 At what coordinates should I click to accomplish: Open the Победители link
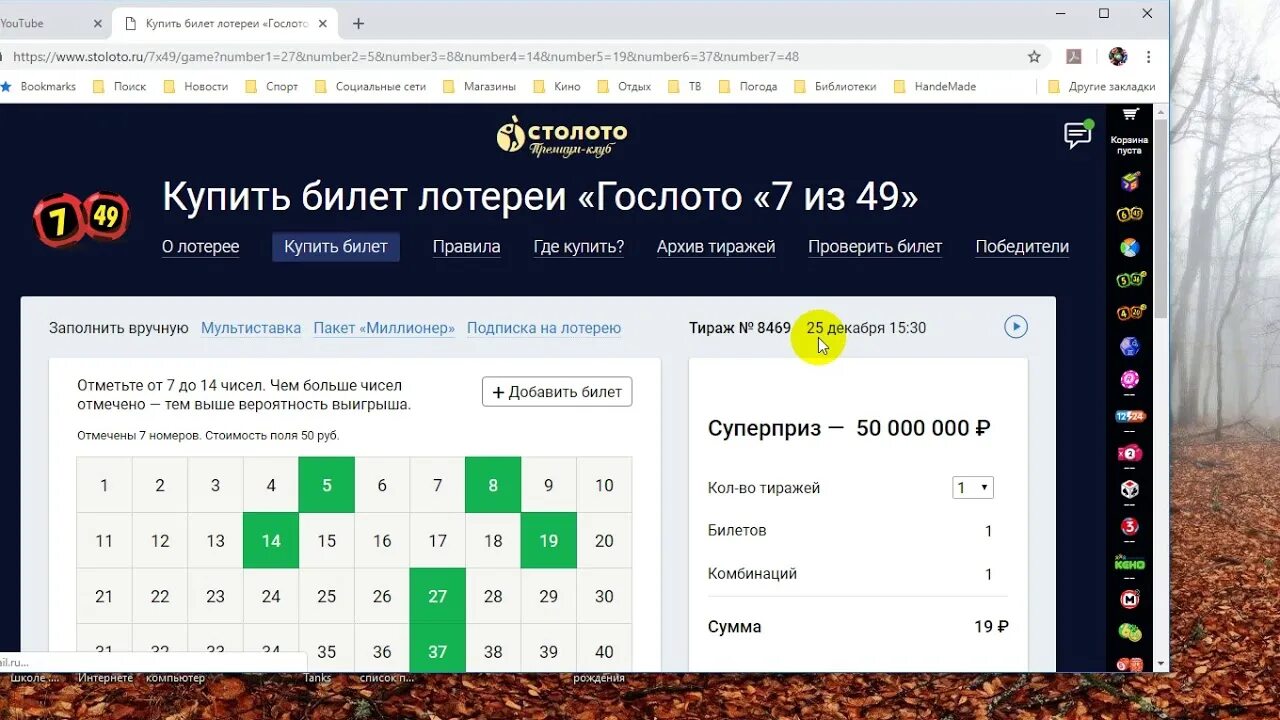coord(1022,246)
